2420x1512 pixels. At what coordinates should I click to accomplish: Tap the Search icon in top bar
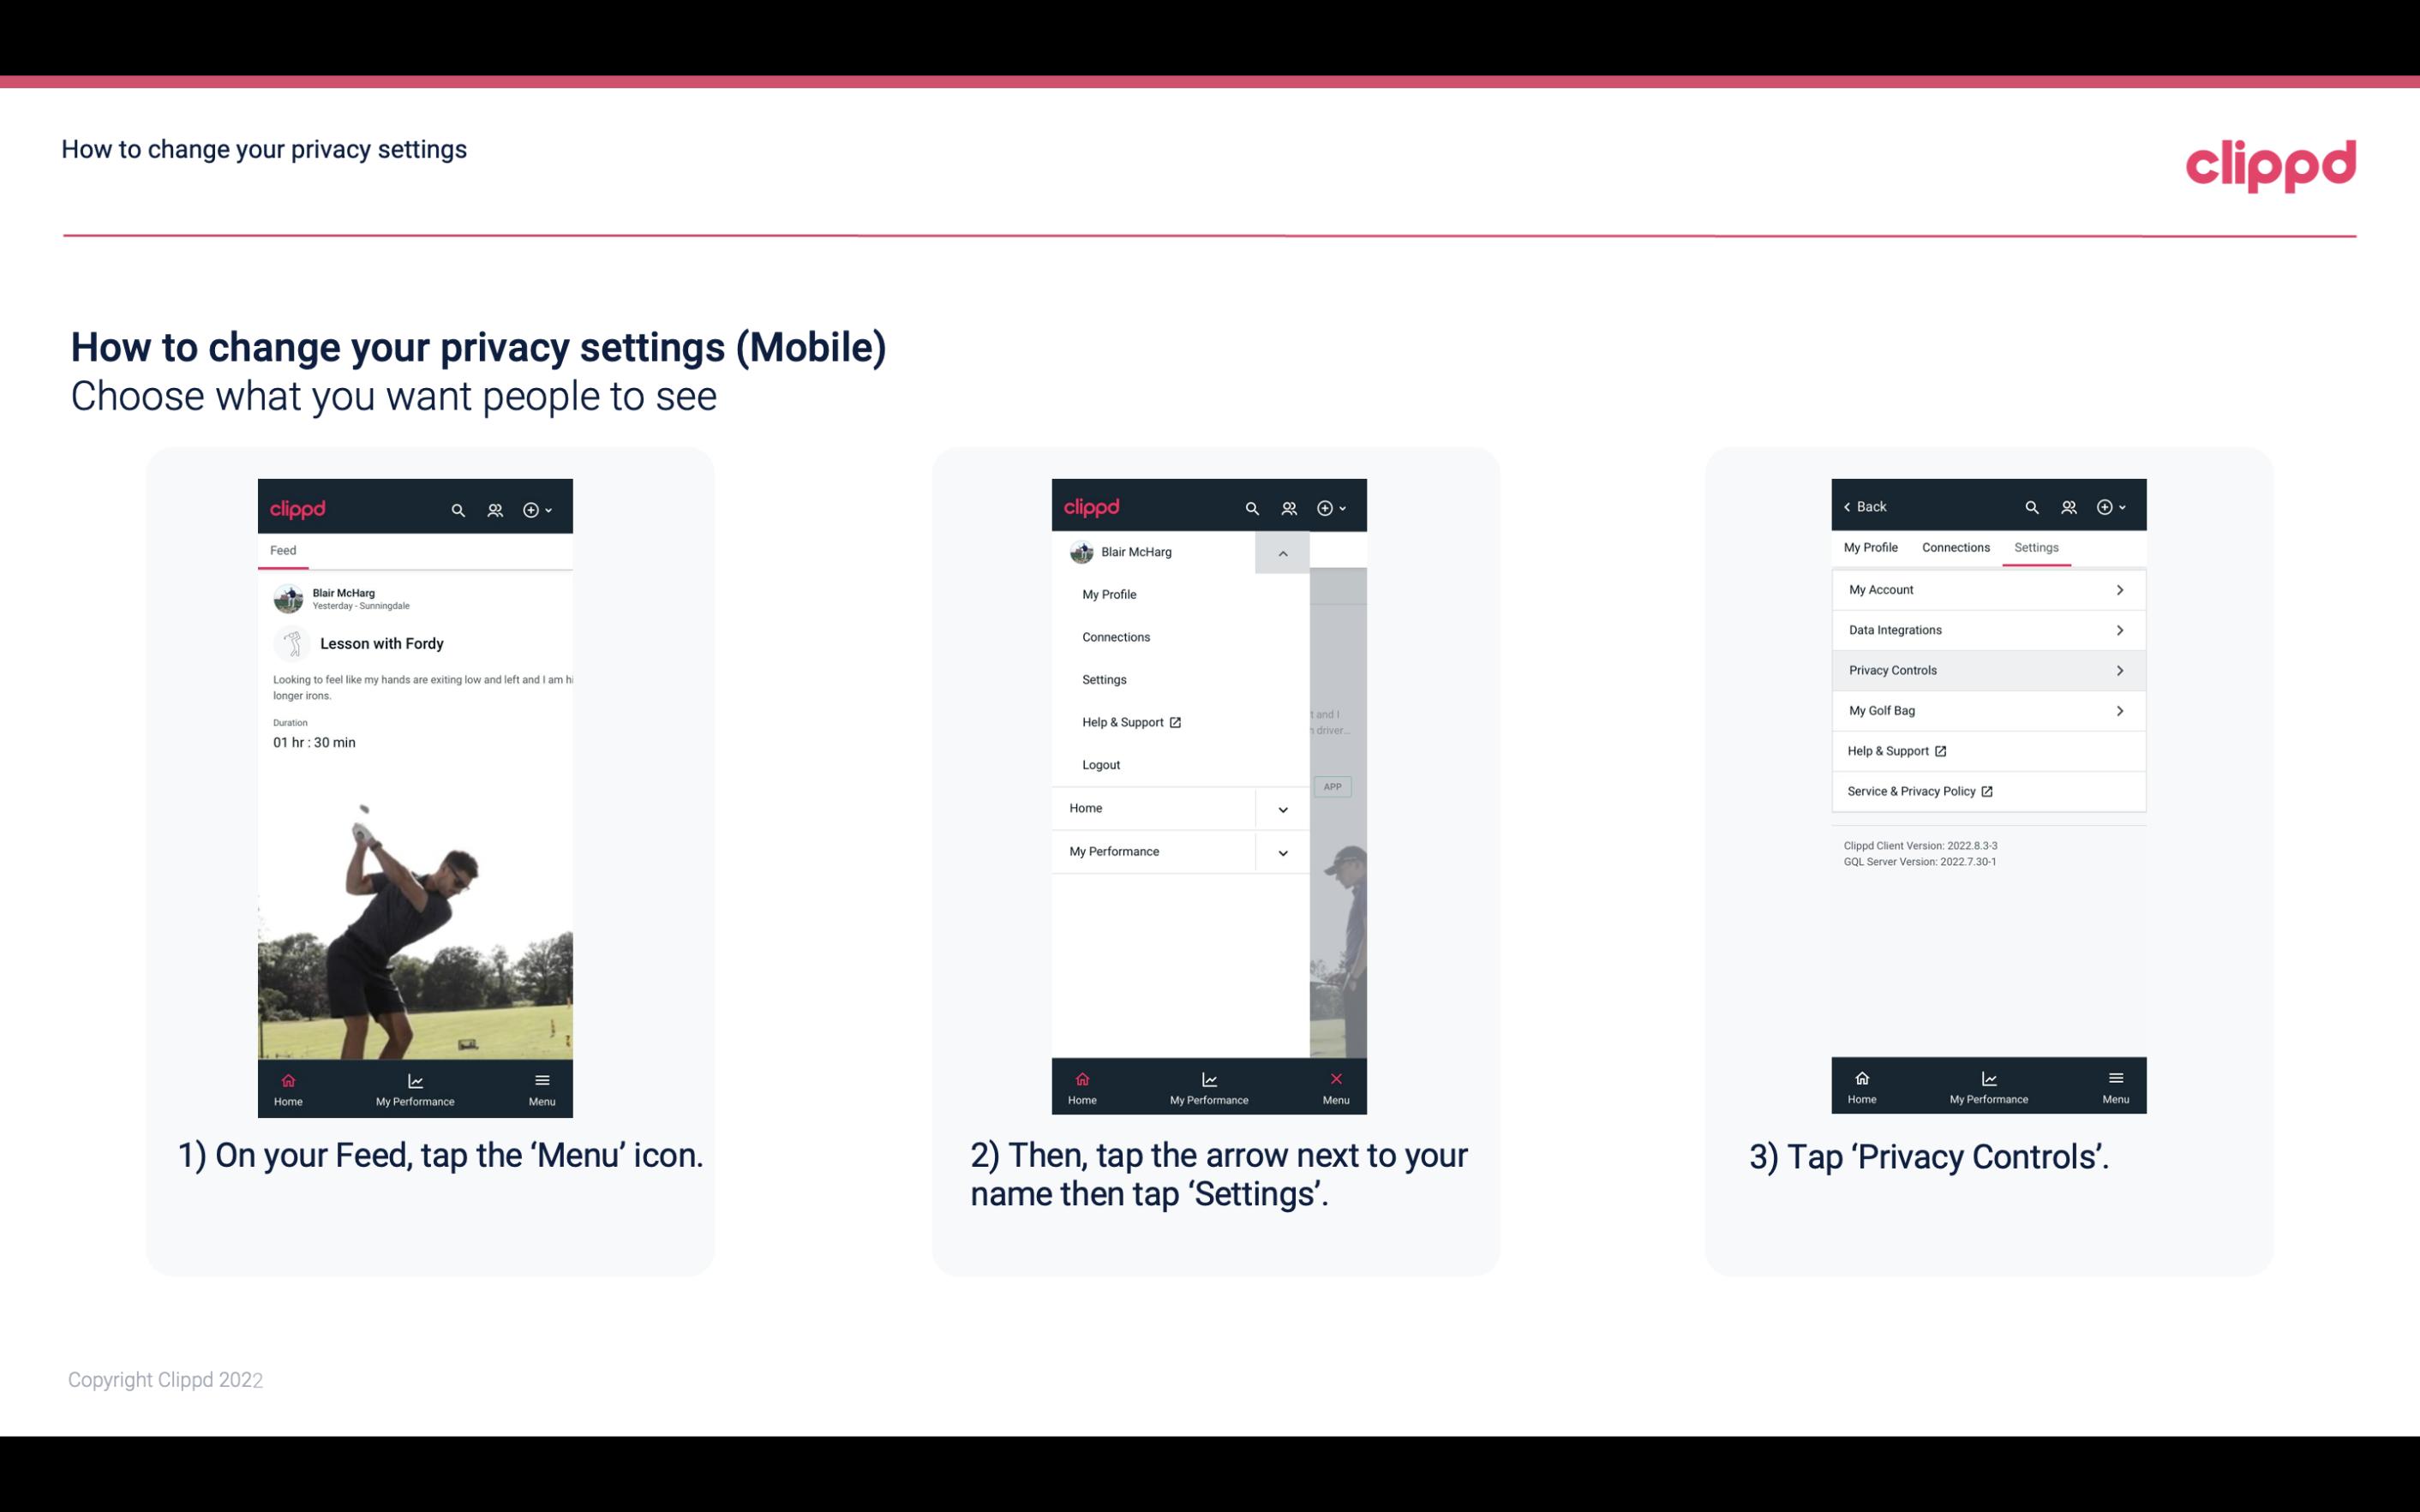click(x=458, y=507)
